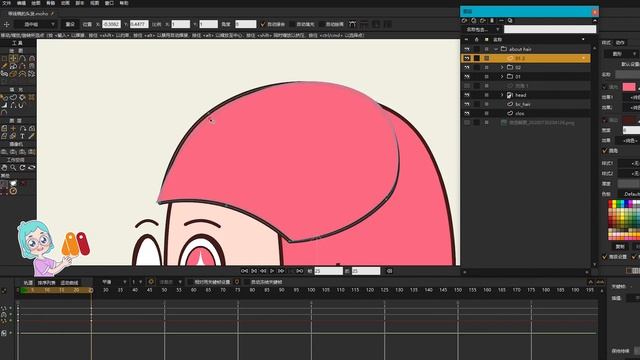The image size is (640, 360).
Task: Open the 文件 (File) menu
Action: [x=7, y=3]
